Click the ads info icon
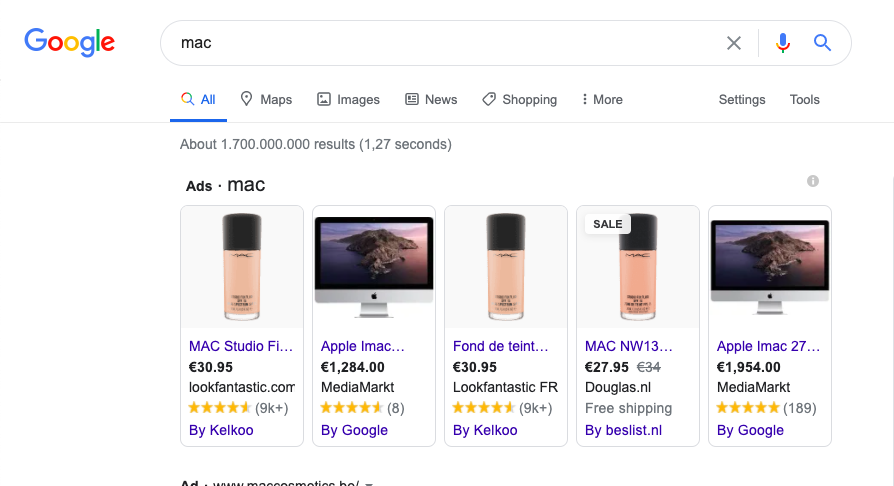This screenshot has height=486, width=894. tap(813, 181)
